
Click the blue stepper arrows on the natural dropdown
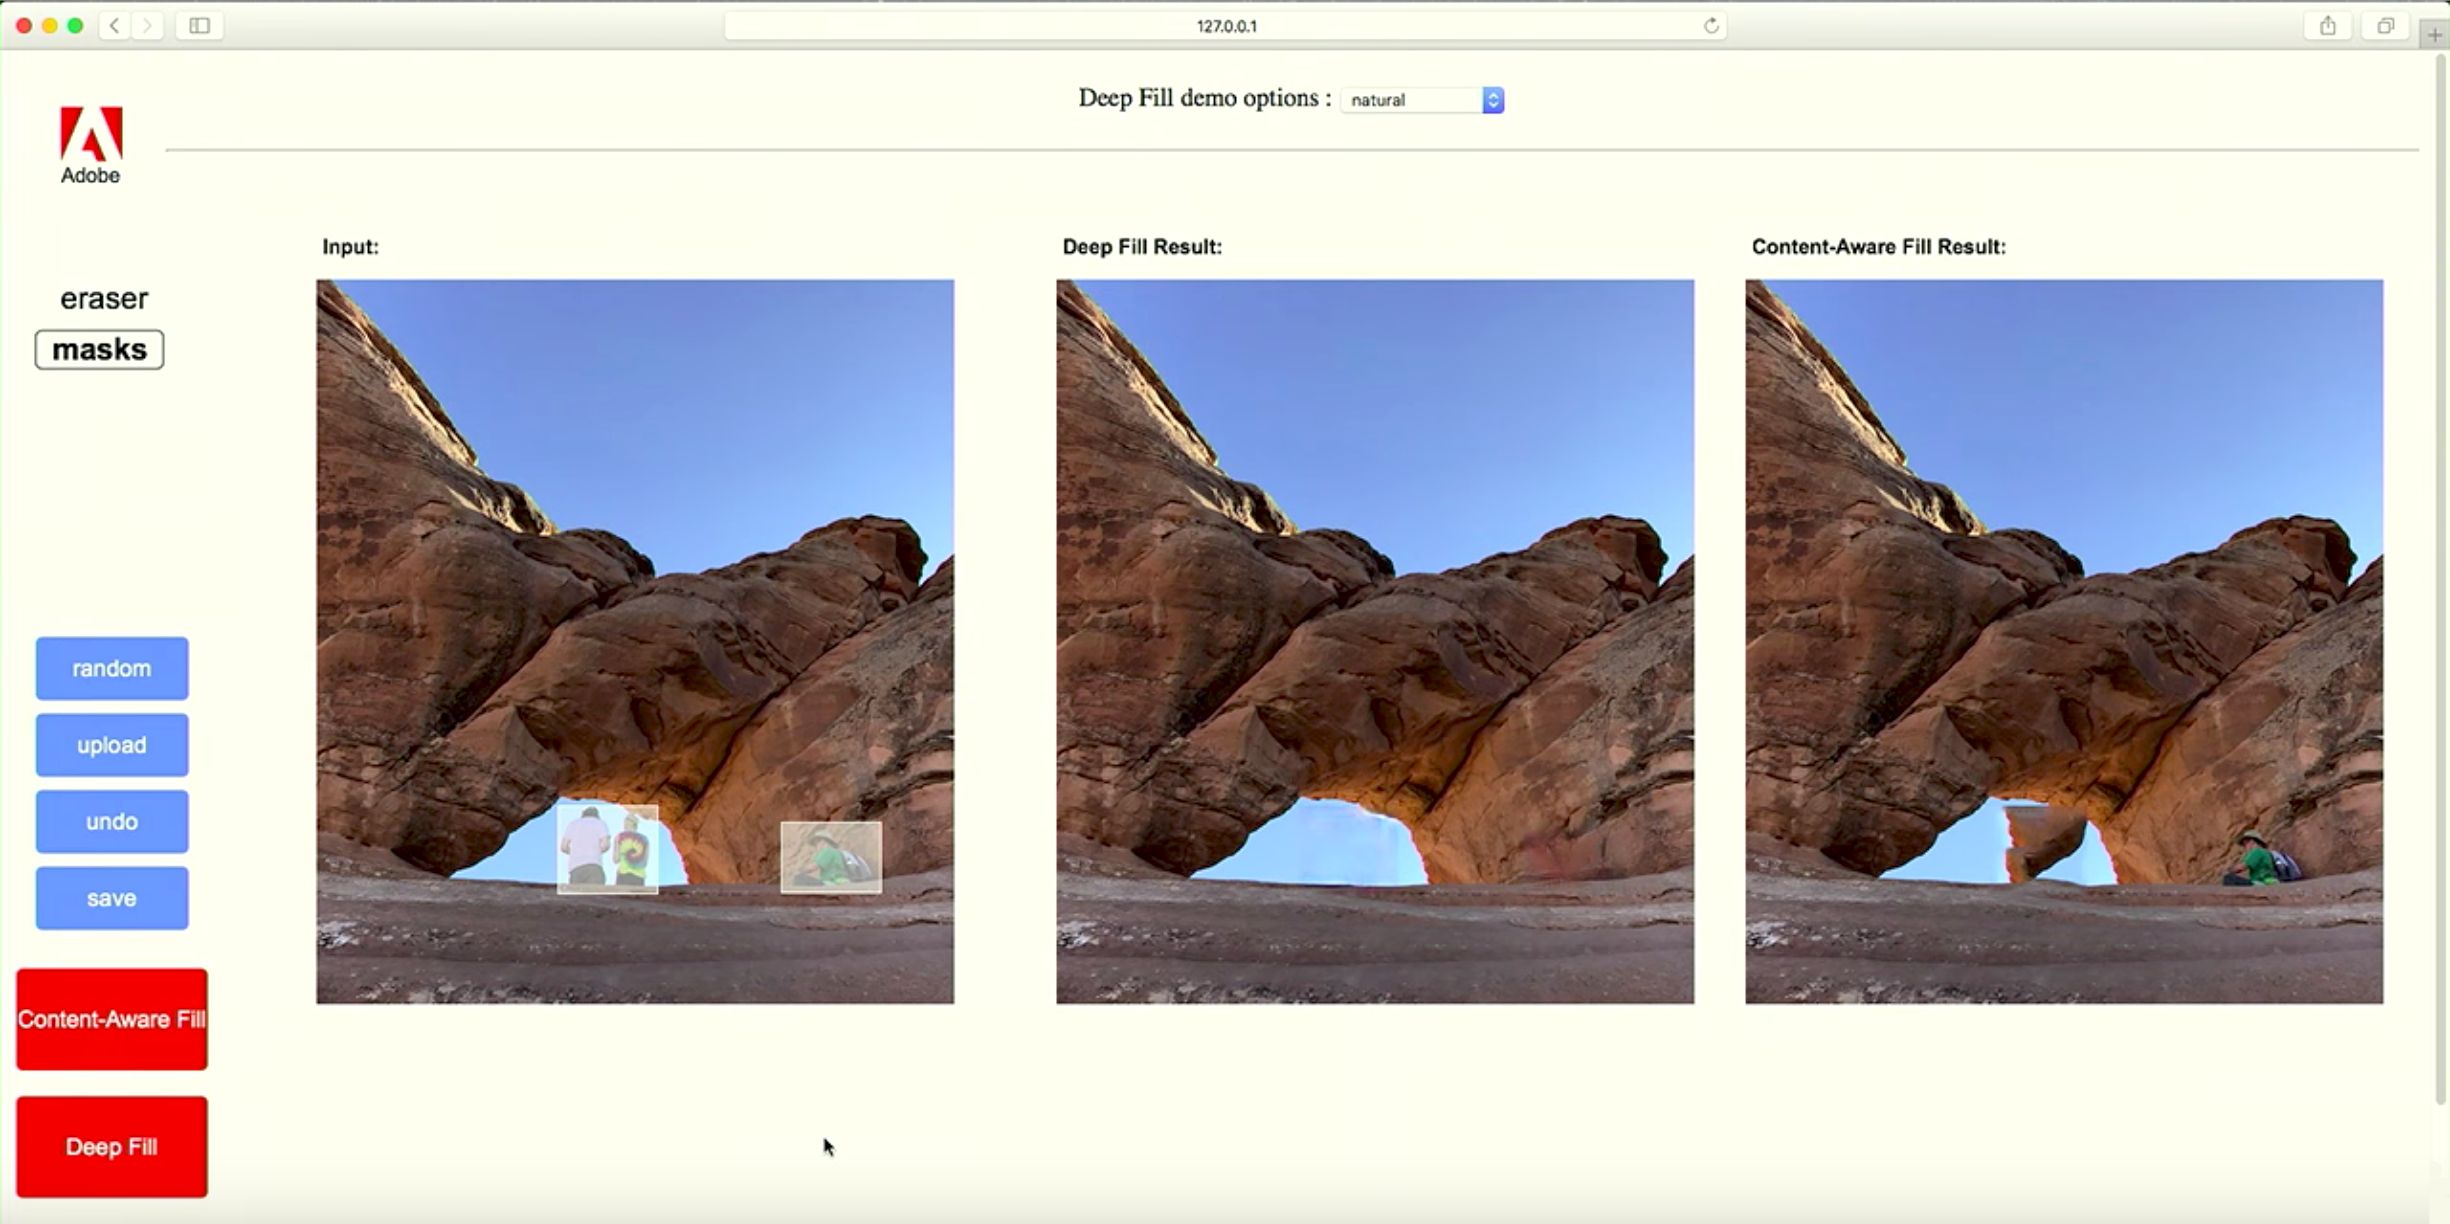[x=1493, y=100]
